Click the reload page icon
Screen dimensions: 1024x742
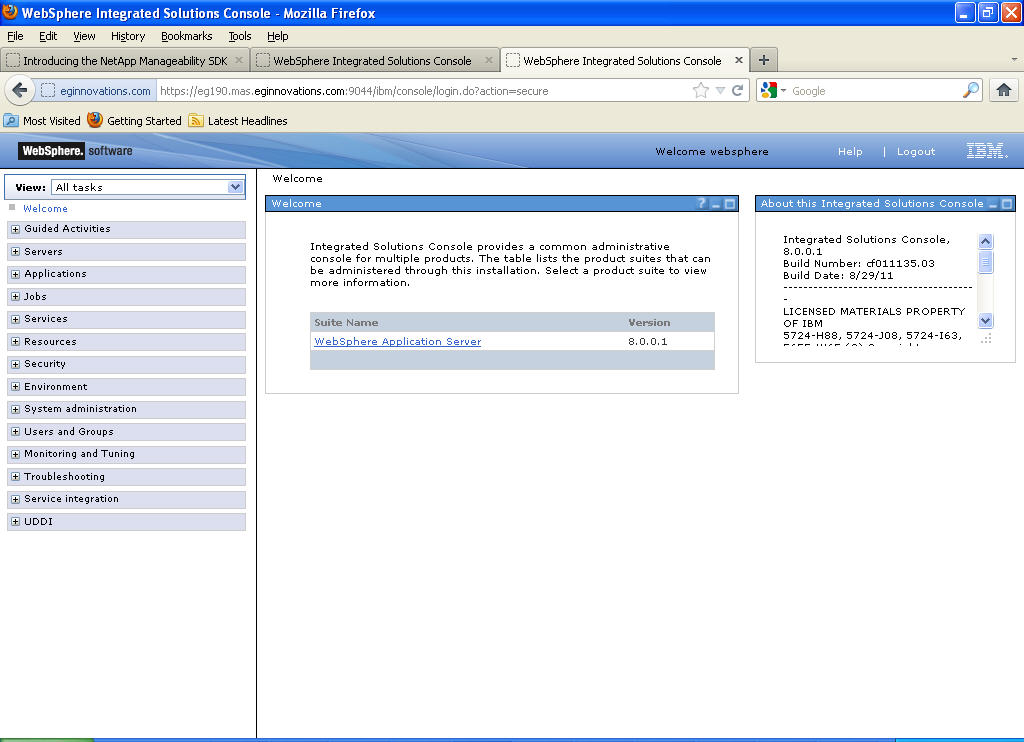[x=738, y=91]
